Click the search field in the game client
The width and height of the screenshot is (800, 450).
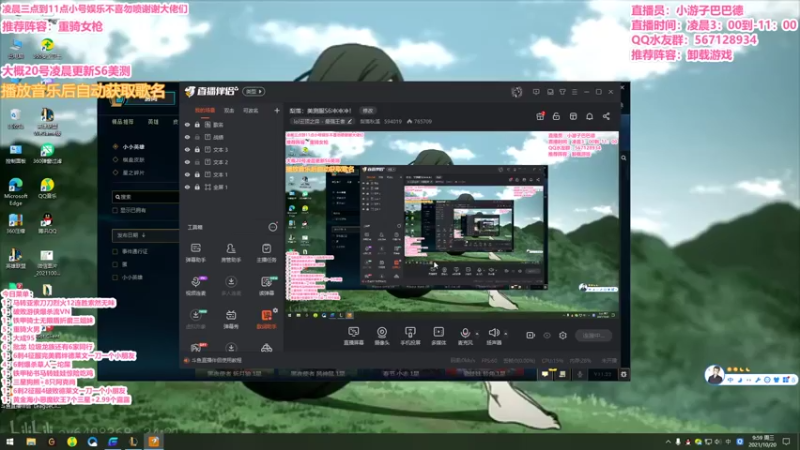pyautogui.click(x=145, y=196)
